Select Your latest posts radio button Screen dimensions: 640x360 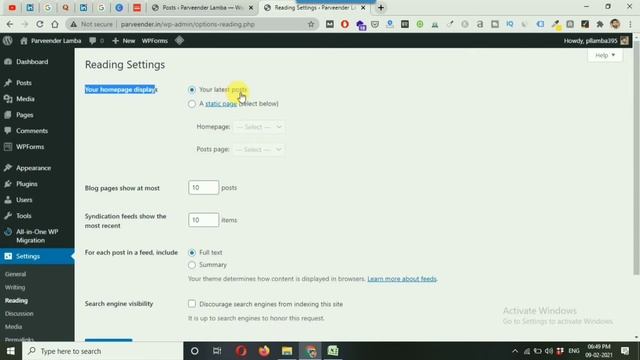[x=192, y=89]
